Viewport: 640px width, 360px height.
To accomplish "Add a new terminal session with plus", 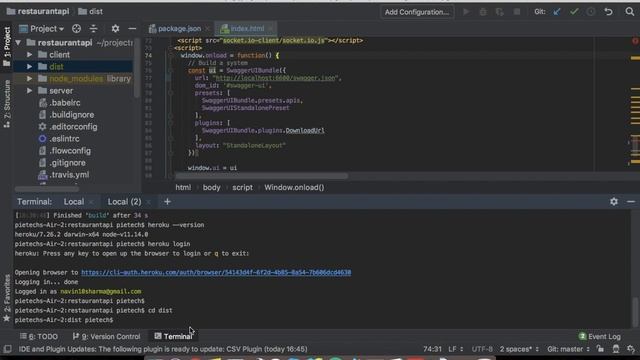I will click(167, 202).
